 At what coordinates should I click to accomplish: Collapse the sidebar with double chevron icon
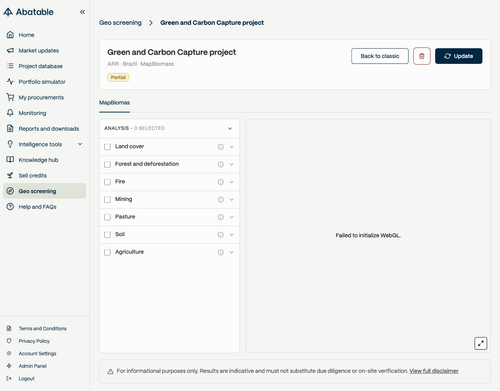point(82,12)
